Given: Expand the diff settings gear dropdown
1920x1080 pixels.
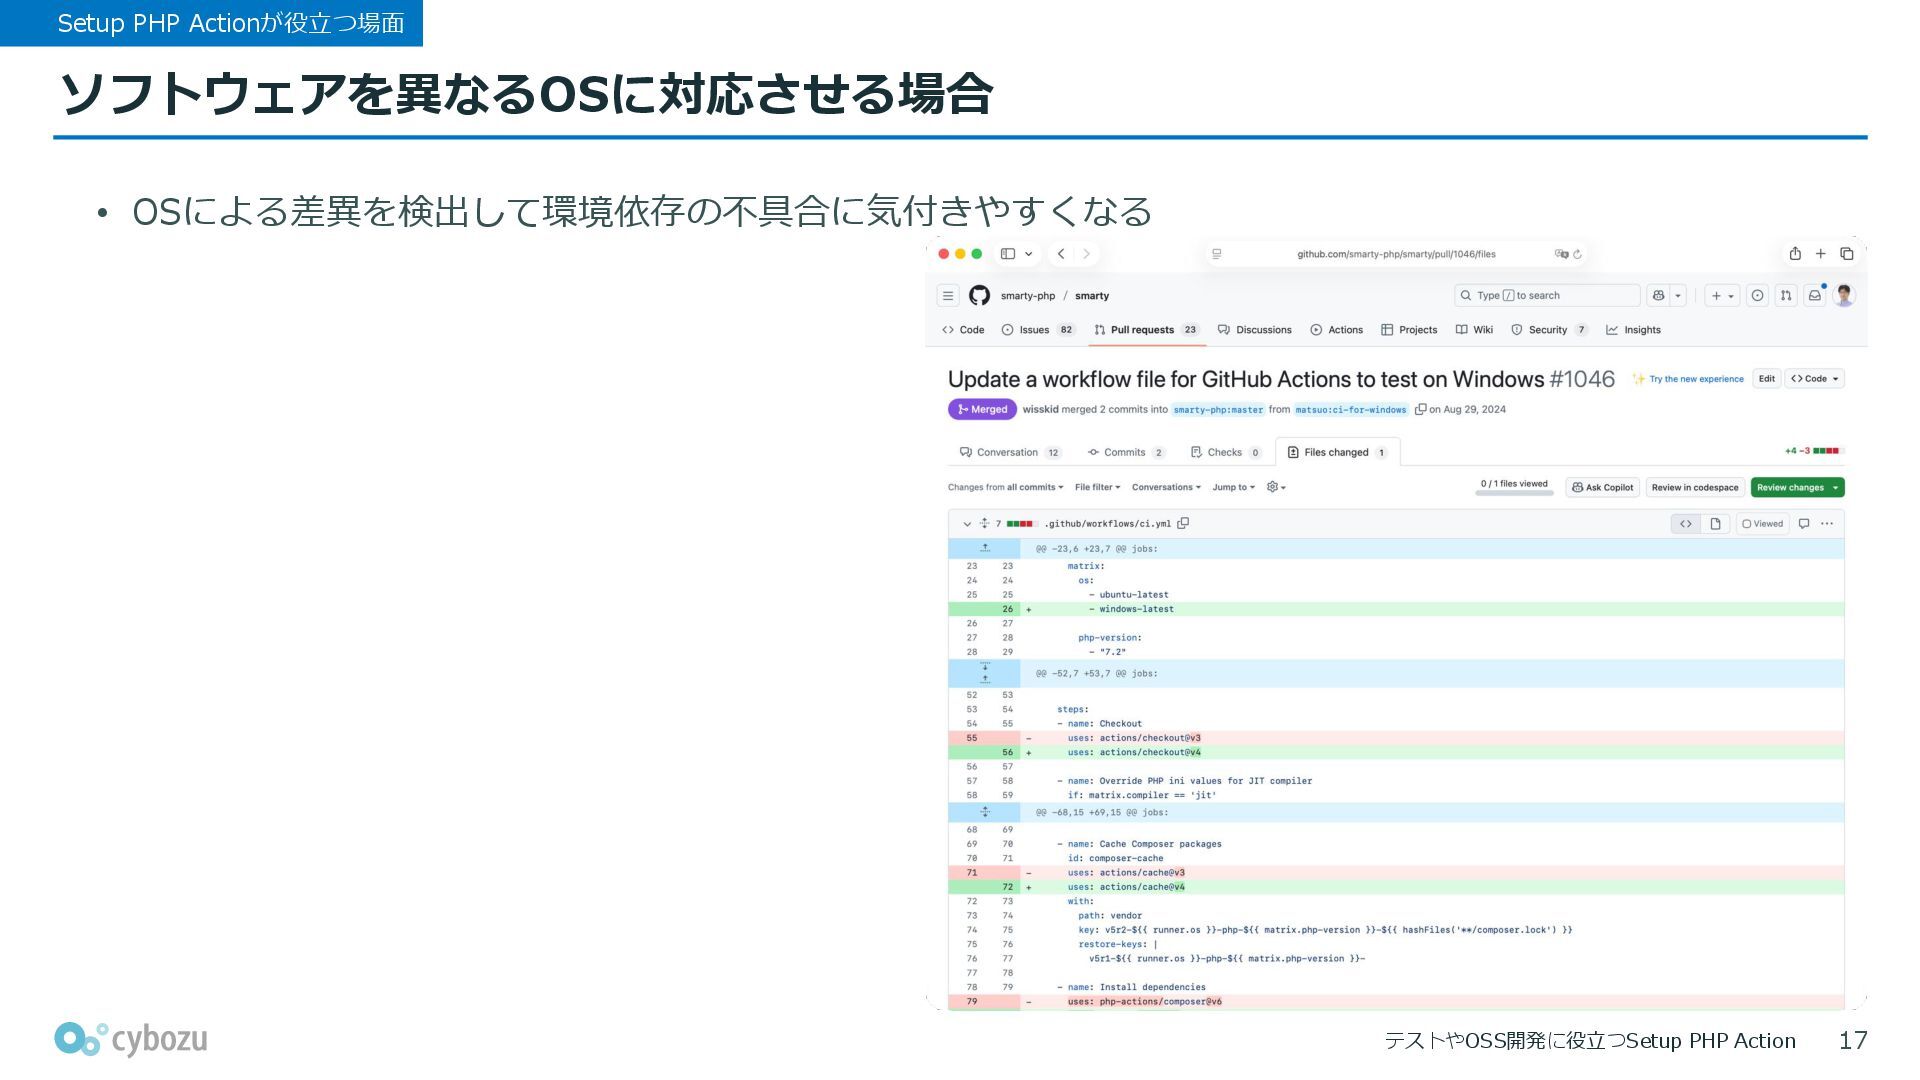Looking at the screenshot, I should click(x=1276, y=487).
